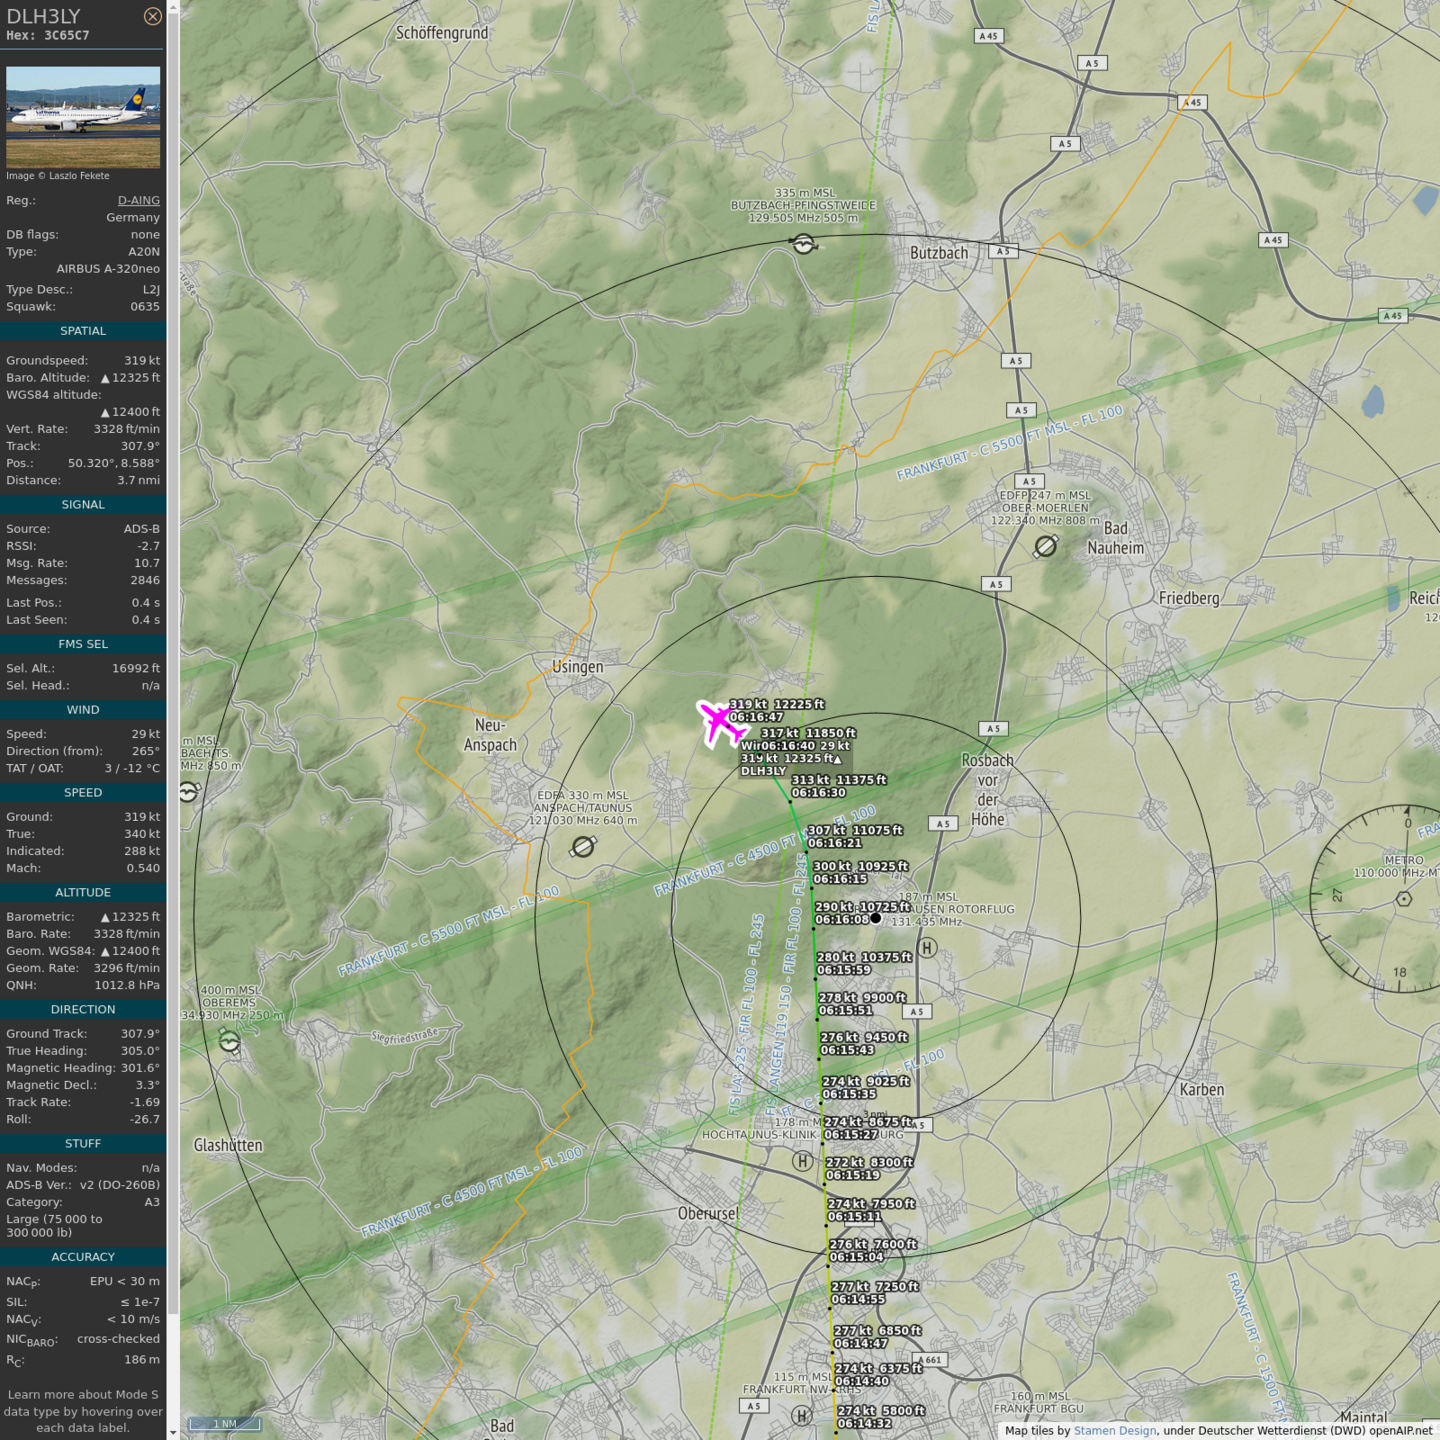The height and width of the screenshot is (1440, 1440).
Task: Click the 1 NM map scale bar
Action: click(225, 1424)
